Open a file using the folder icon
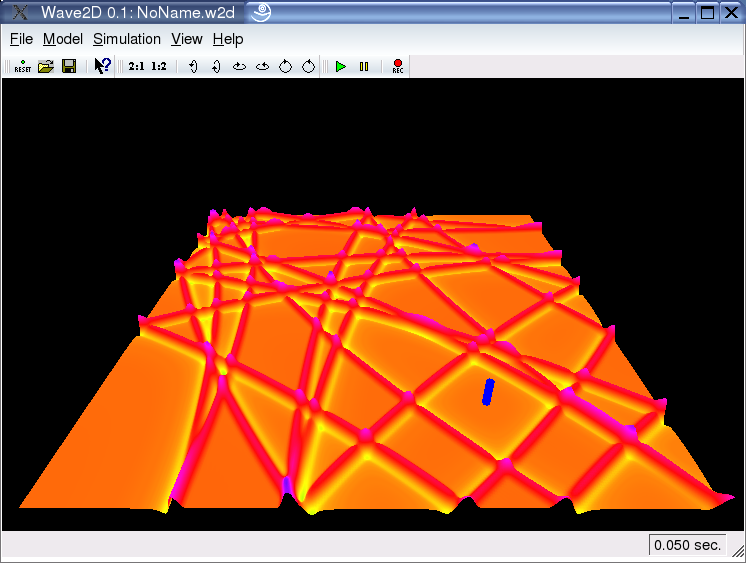The width and height of the screenshot is (746, 563). tap(46, 67)
